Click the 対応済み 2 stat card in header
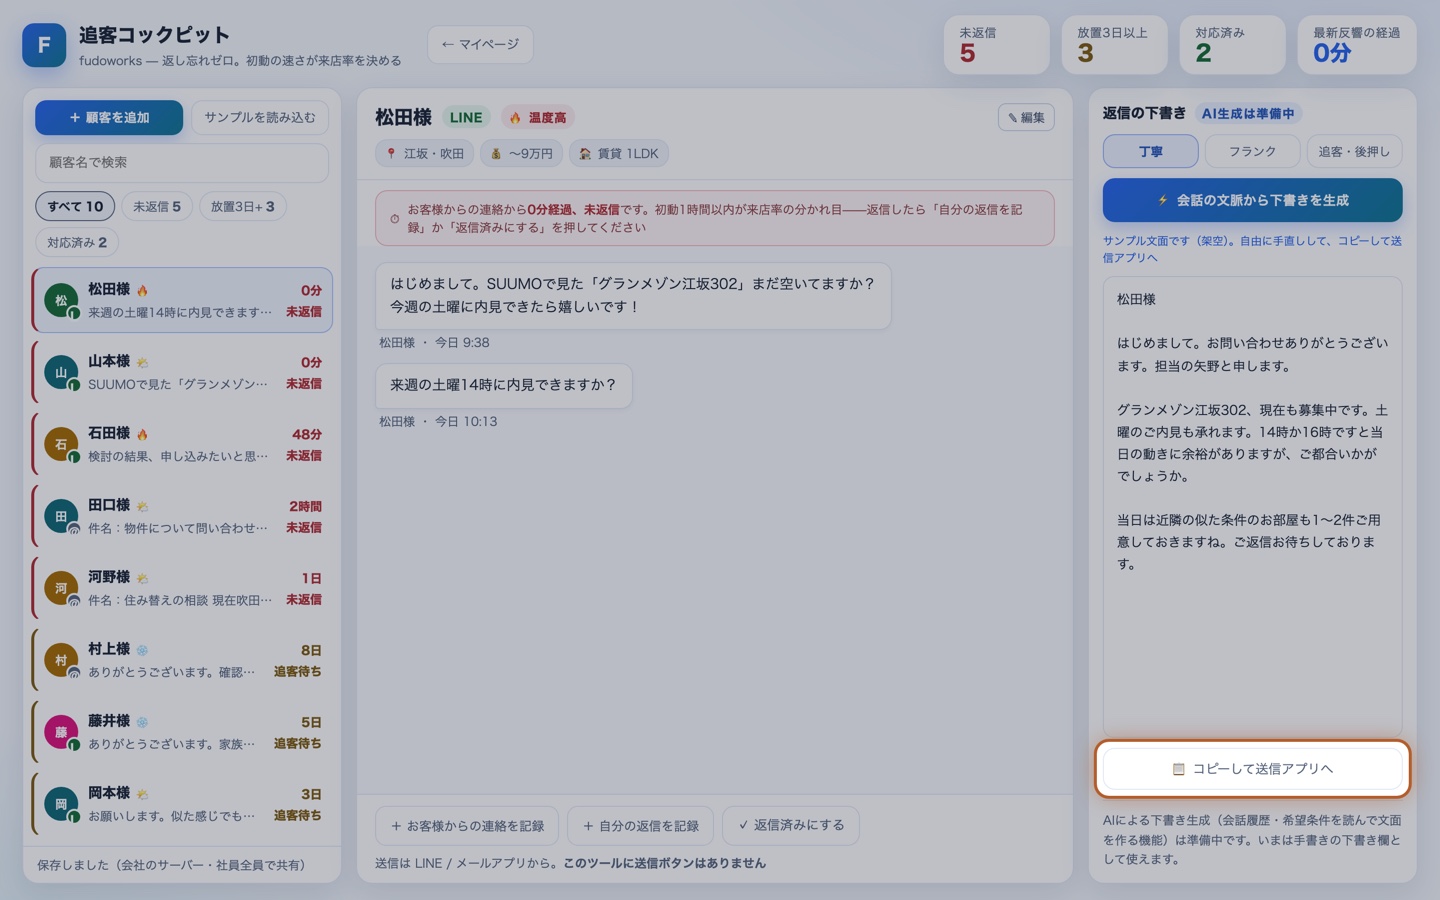The width and height of the screenshot is (1440, 900). click(x=1232, y=45)
